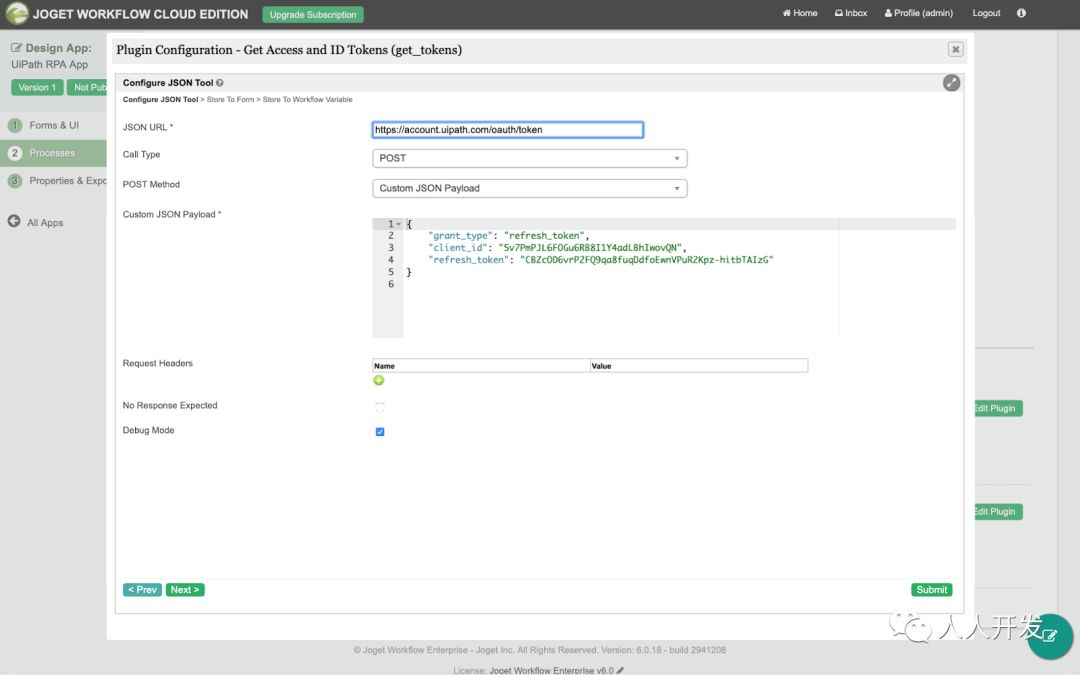
Task: Click the Request Headers Value column header
Action: pyautogui.click(x=698, y=366)
